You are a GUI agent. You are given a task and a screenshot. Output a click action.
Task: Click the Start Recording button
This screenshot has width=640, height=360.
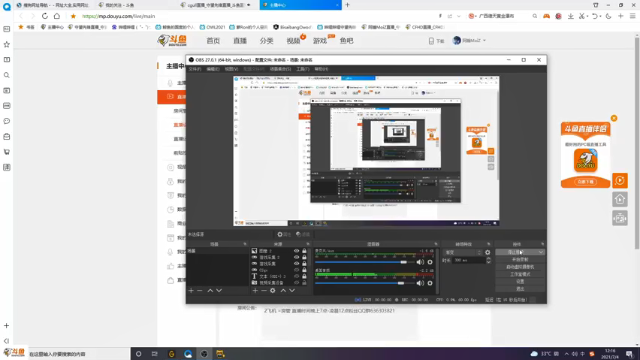coord(520,260)
